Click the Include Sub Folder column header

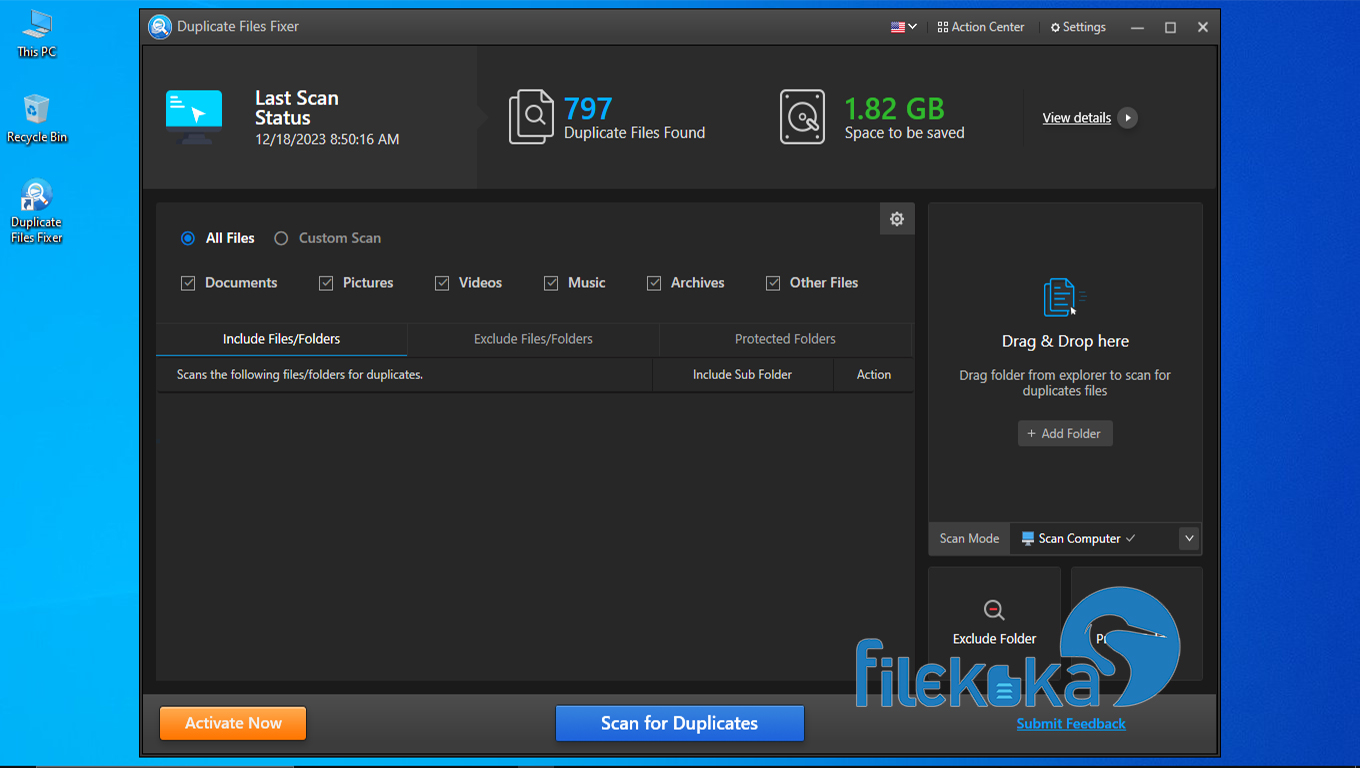pyautogui.click(x=742, y=375)
